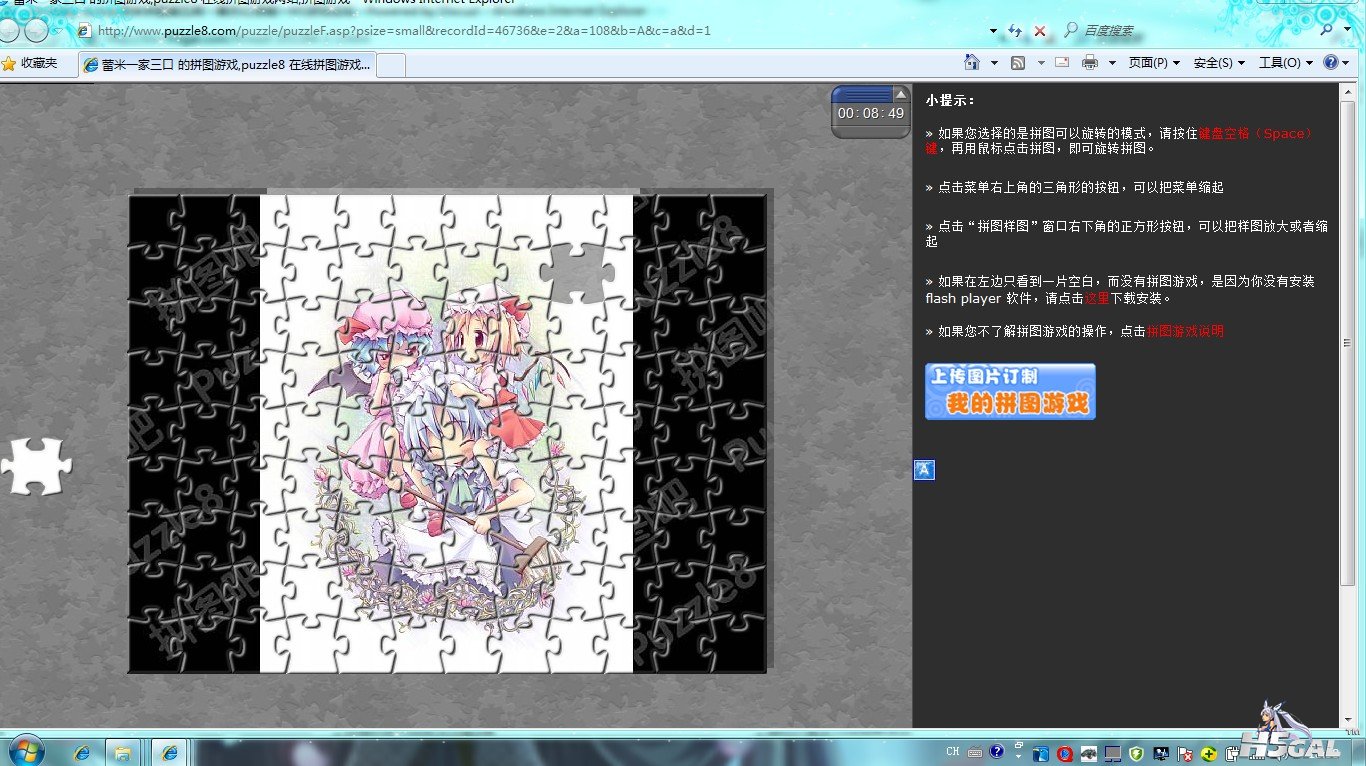Click the small blue icon below the banner
The width and height of the screenshot is (1366, 766).
coord(924,469)
